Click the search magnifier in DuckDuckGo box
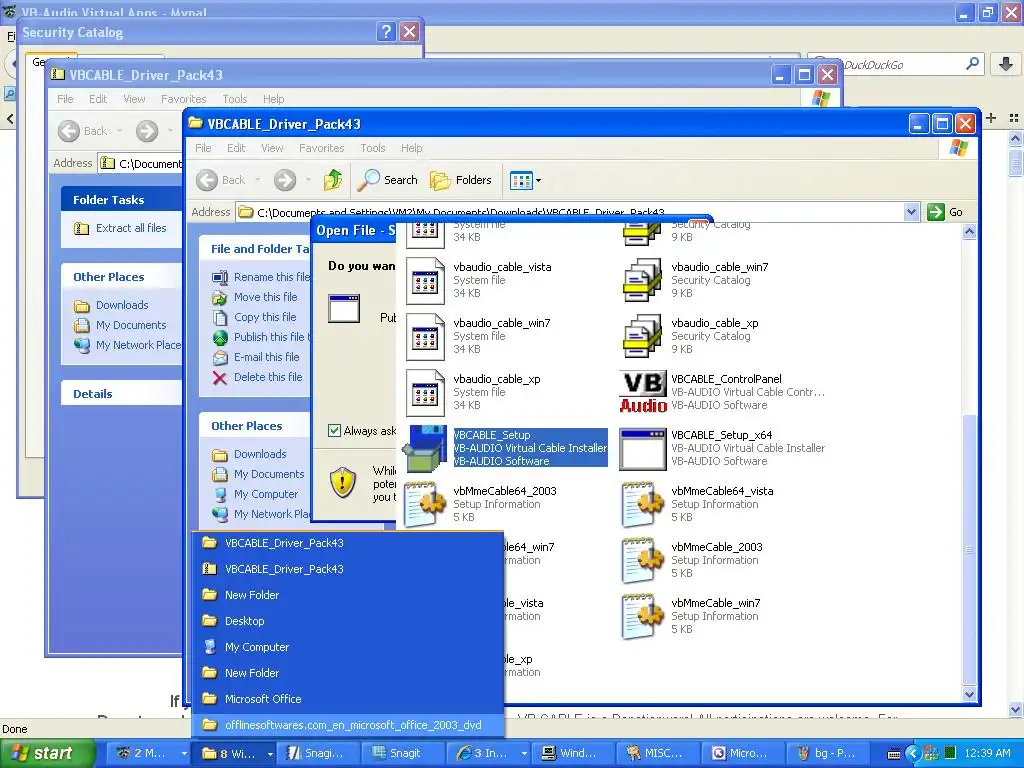 click(972, 64)
